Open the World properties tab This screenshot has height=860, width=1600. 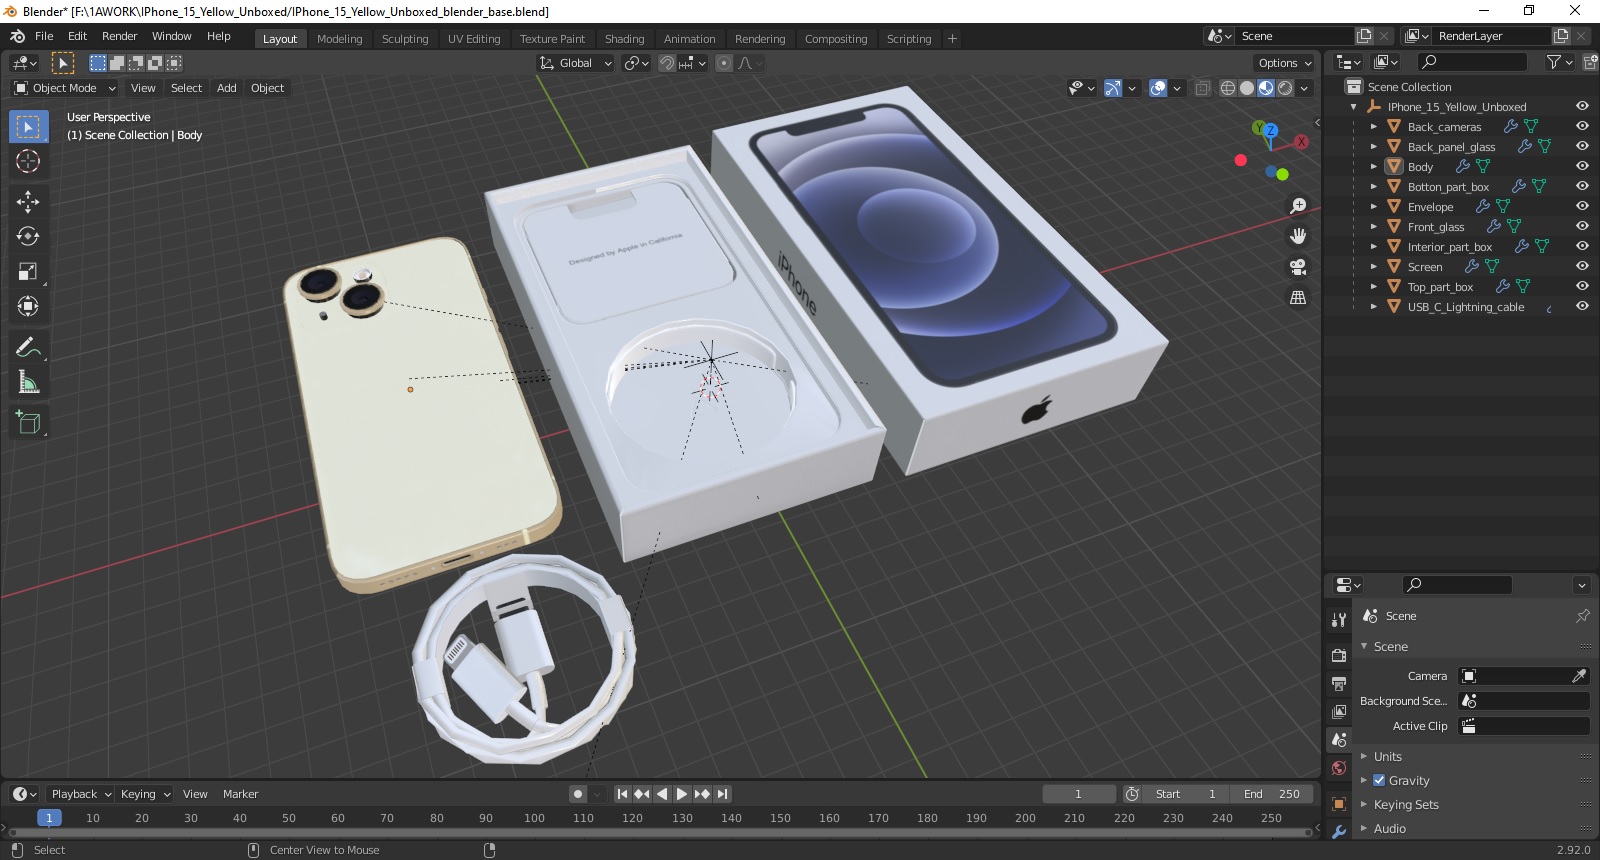(x=1339, y=768)
